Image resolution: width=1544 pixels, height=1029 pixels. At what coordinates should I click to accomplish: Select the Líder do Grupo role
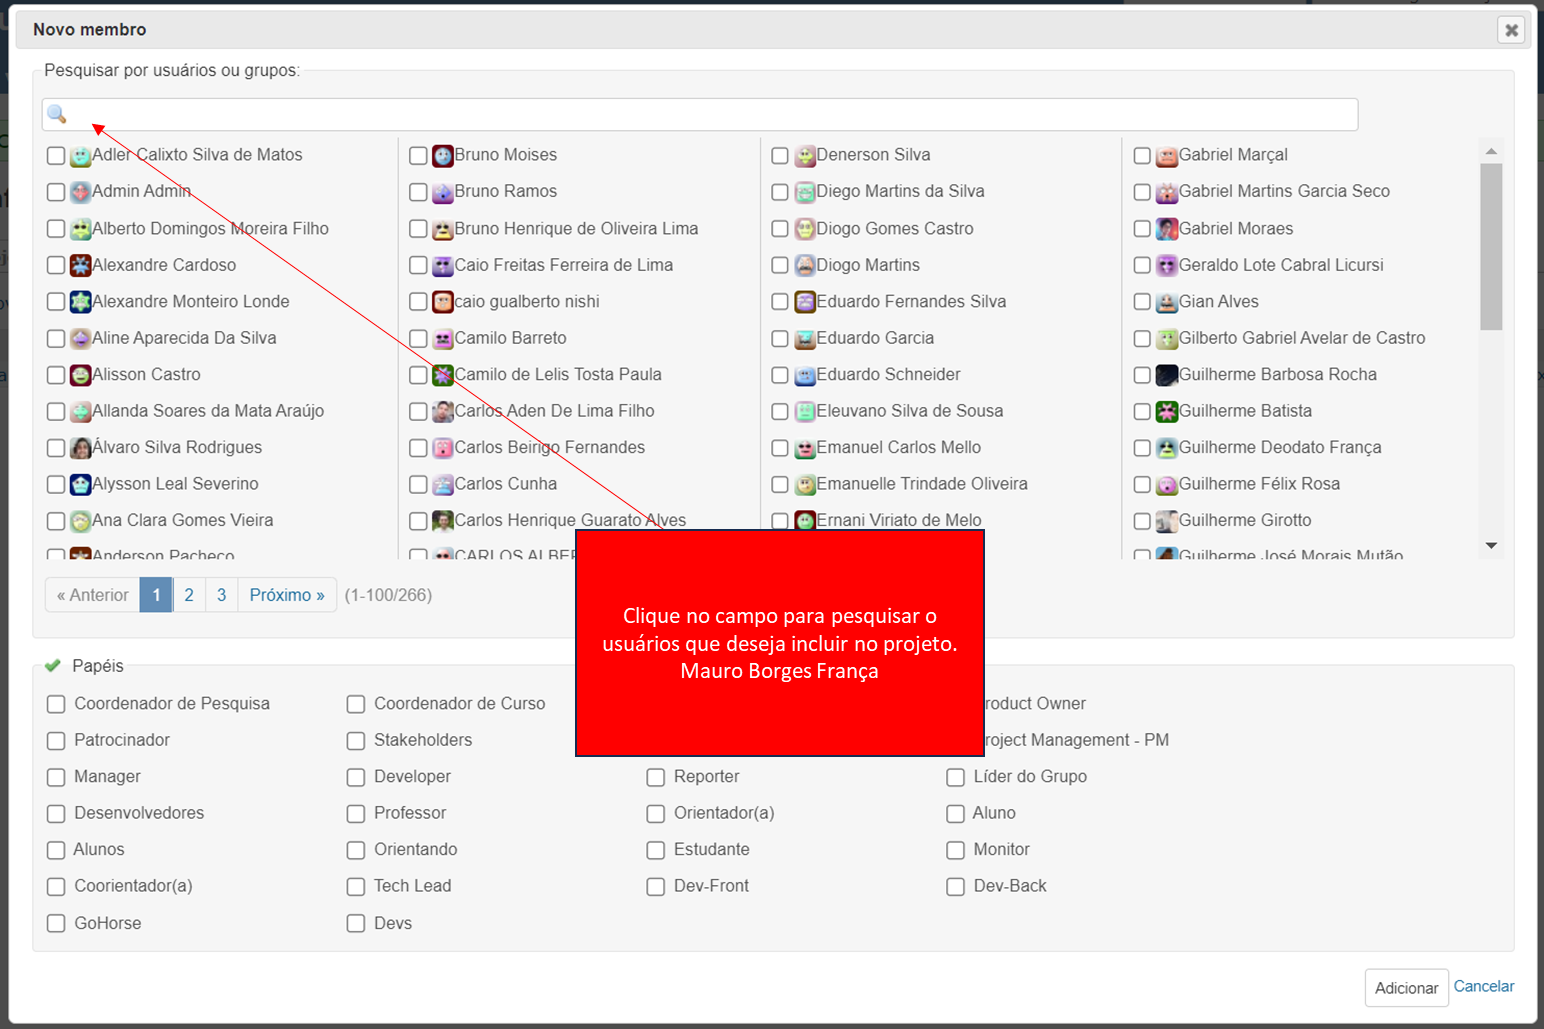click(956, 777)
